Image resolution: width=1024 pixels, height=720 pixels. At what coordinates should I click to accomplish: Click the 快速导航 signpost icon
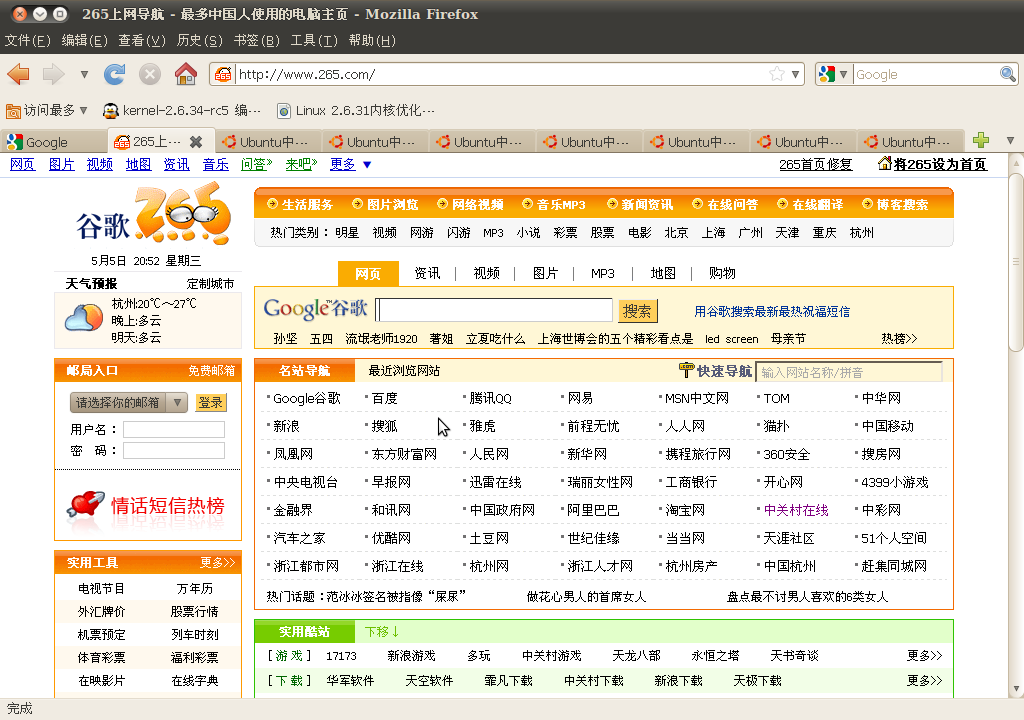tap(686, 370)
